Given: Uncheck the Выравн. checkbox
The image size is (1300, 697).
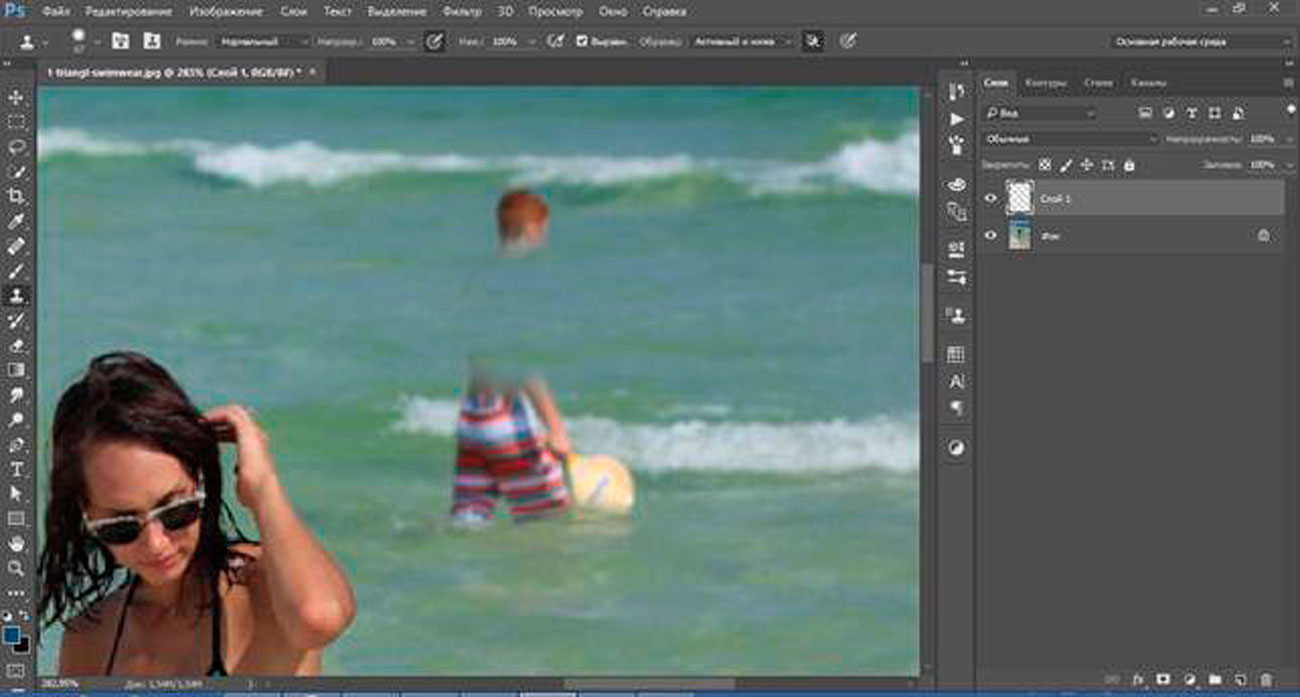Looking at the screenshot, I should [582, 42].
